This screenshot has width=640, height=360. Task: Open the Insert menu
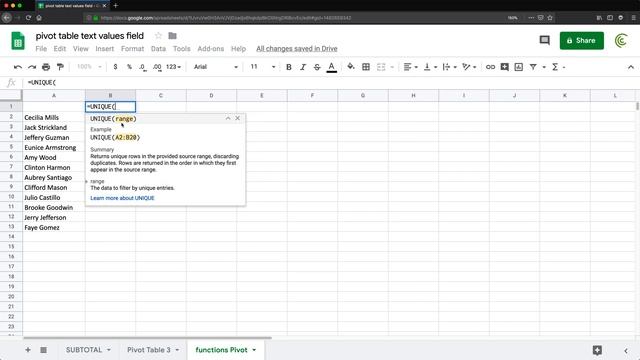pyautogui.click(x=105, y=49)
